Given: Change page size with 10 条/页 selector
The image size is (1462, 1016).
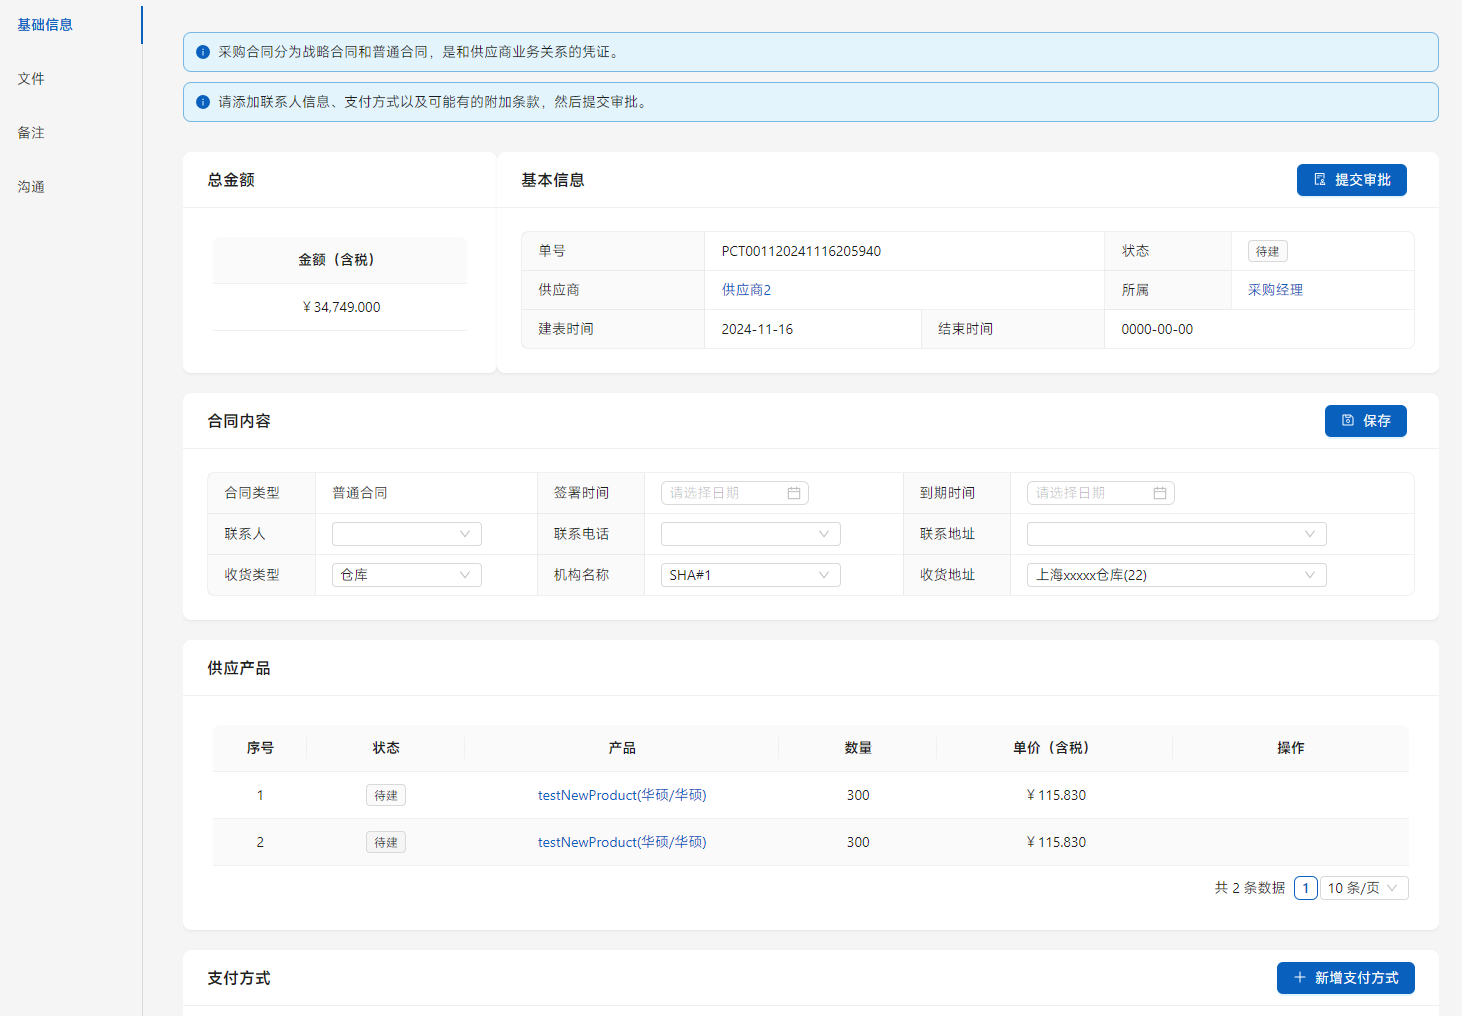Looking at the screenshot, I should coord(1364,888).
